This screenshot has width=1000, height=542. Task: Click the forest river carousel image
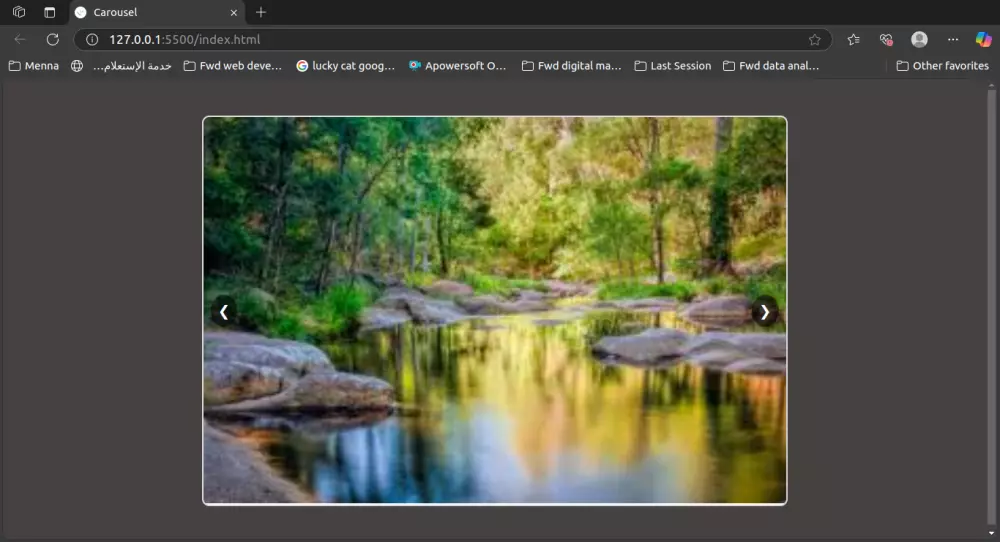pos(494,311)
